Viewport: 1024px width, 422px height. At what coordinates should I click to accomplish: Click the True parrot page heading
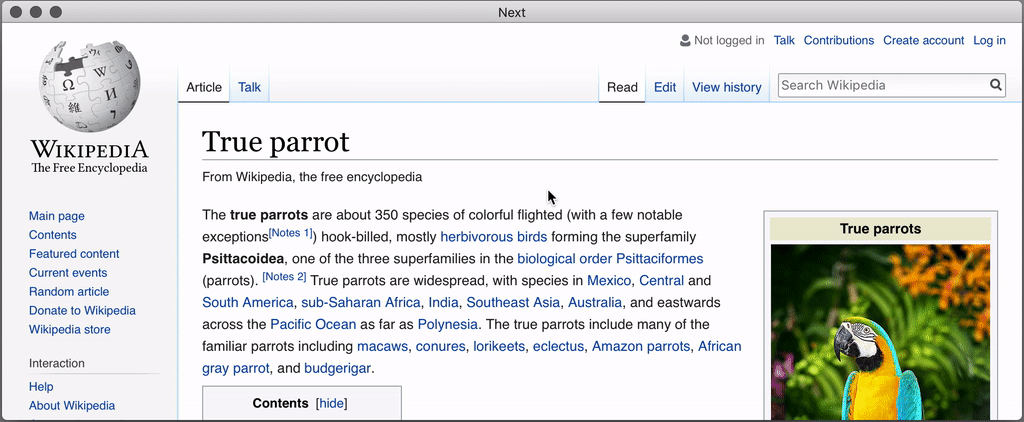(276, 142)
